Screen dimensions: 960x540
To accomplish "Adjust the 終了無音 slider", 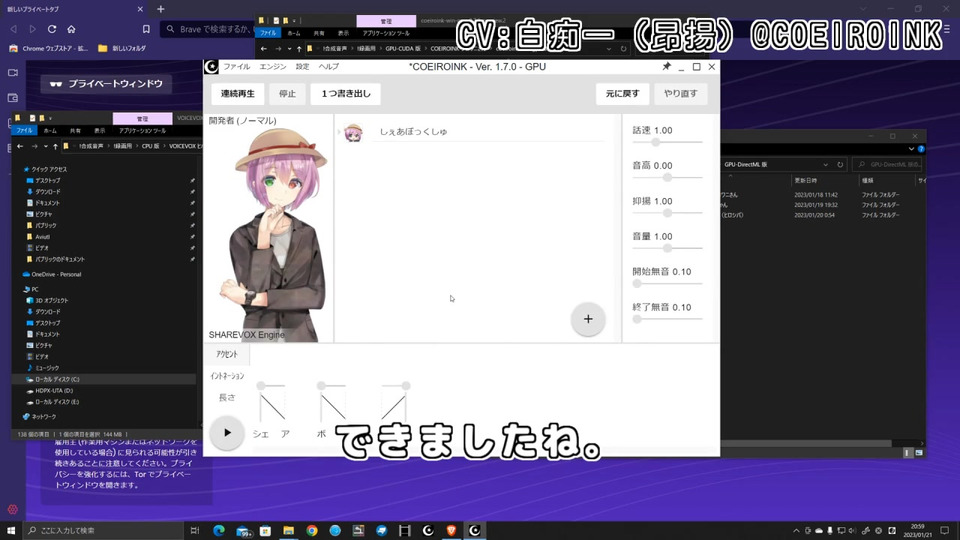I will (667, 319).
